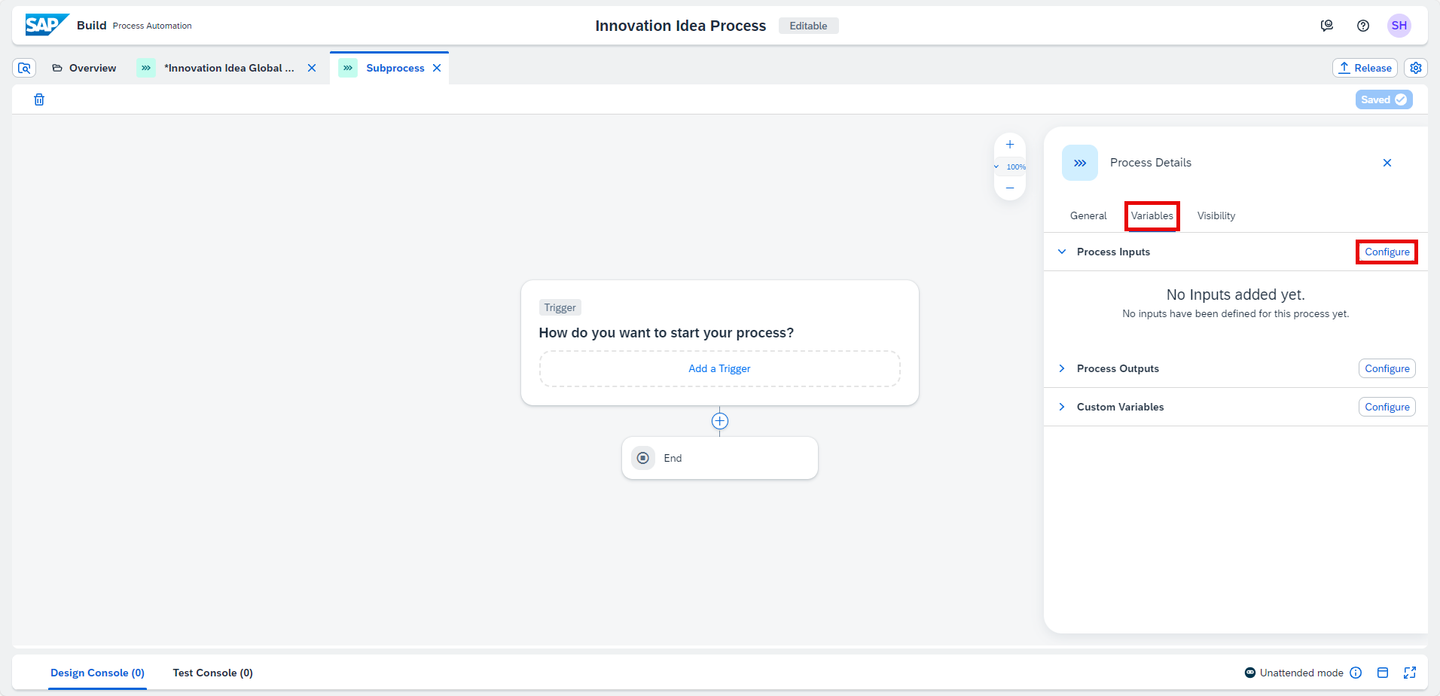This screenshot has height=696, width=1440.
Task: Open the Overview tab
Action: tap(84, 68)
